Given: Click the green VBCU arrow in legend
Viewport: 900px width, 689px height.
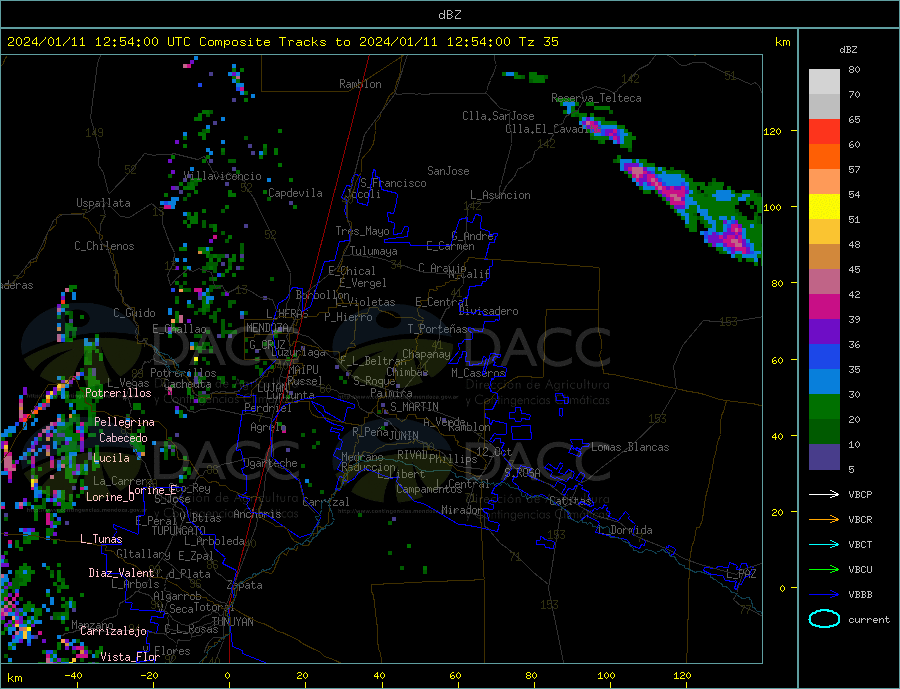Looking at the screenshot, I should [824, 570].
